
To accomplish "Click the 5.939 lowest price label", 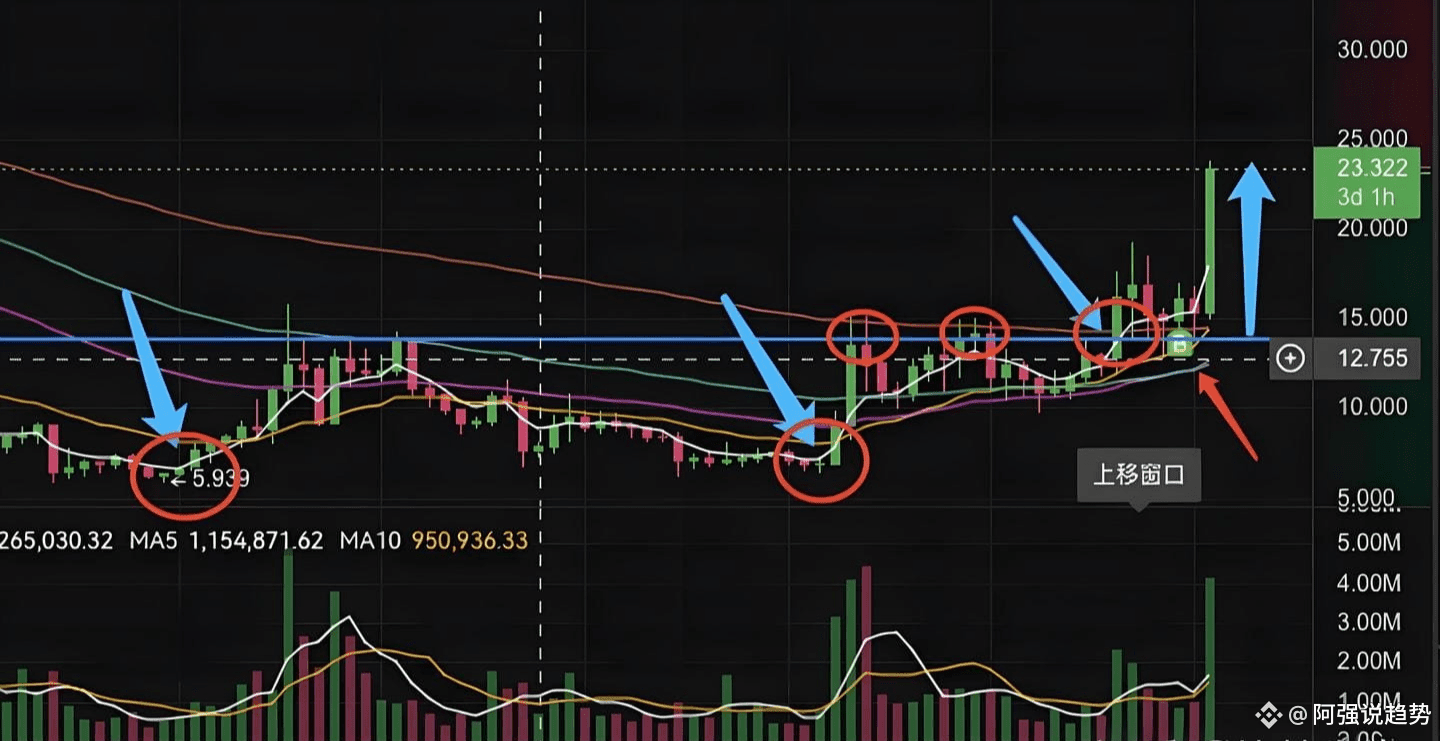I will [x=219, y=479].
